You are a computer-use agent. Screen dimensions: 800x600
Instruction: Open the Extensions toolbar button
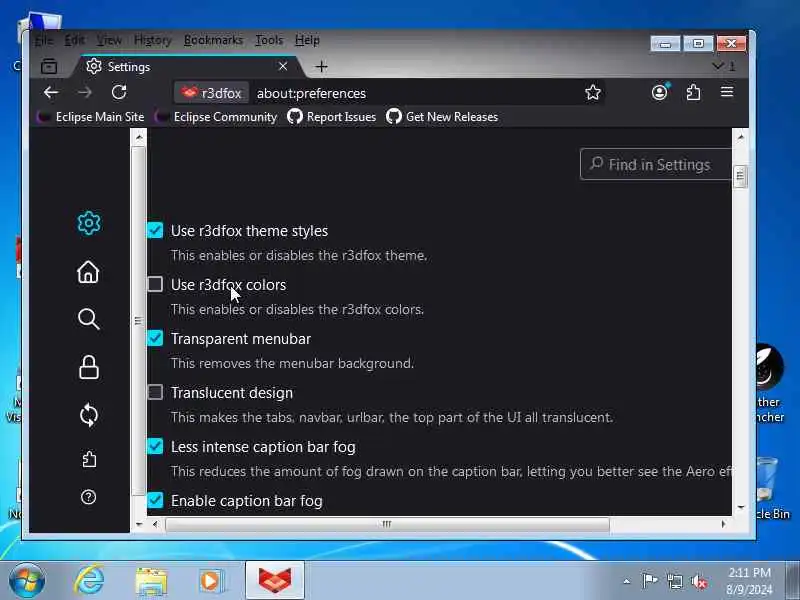pyautogui.click(x=693, y=92)
